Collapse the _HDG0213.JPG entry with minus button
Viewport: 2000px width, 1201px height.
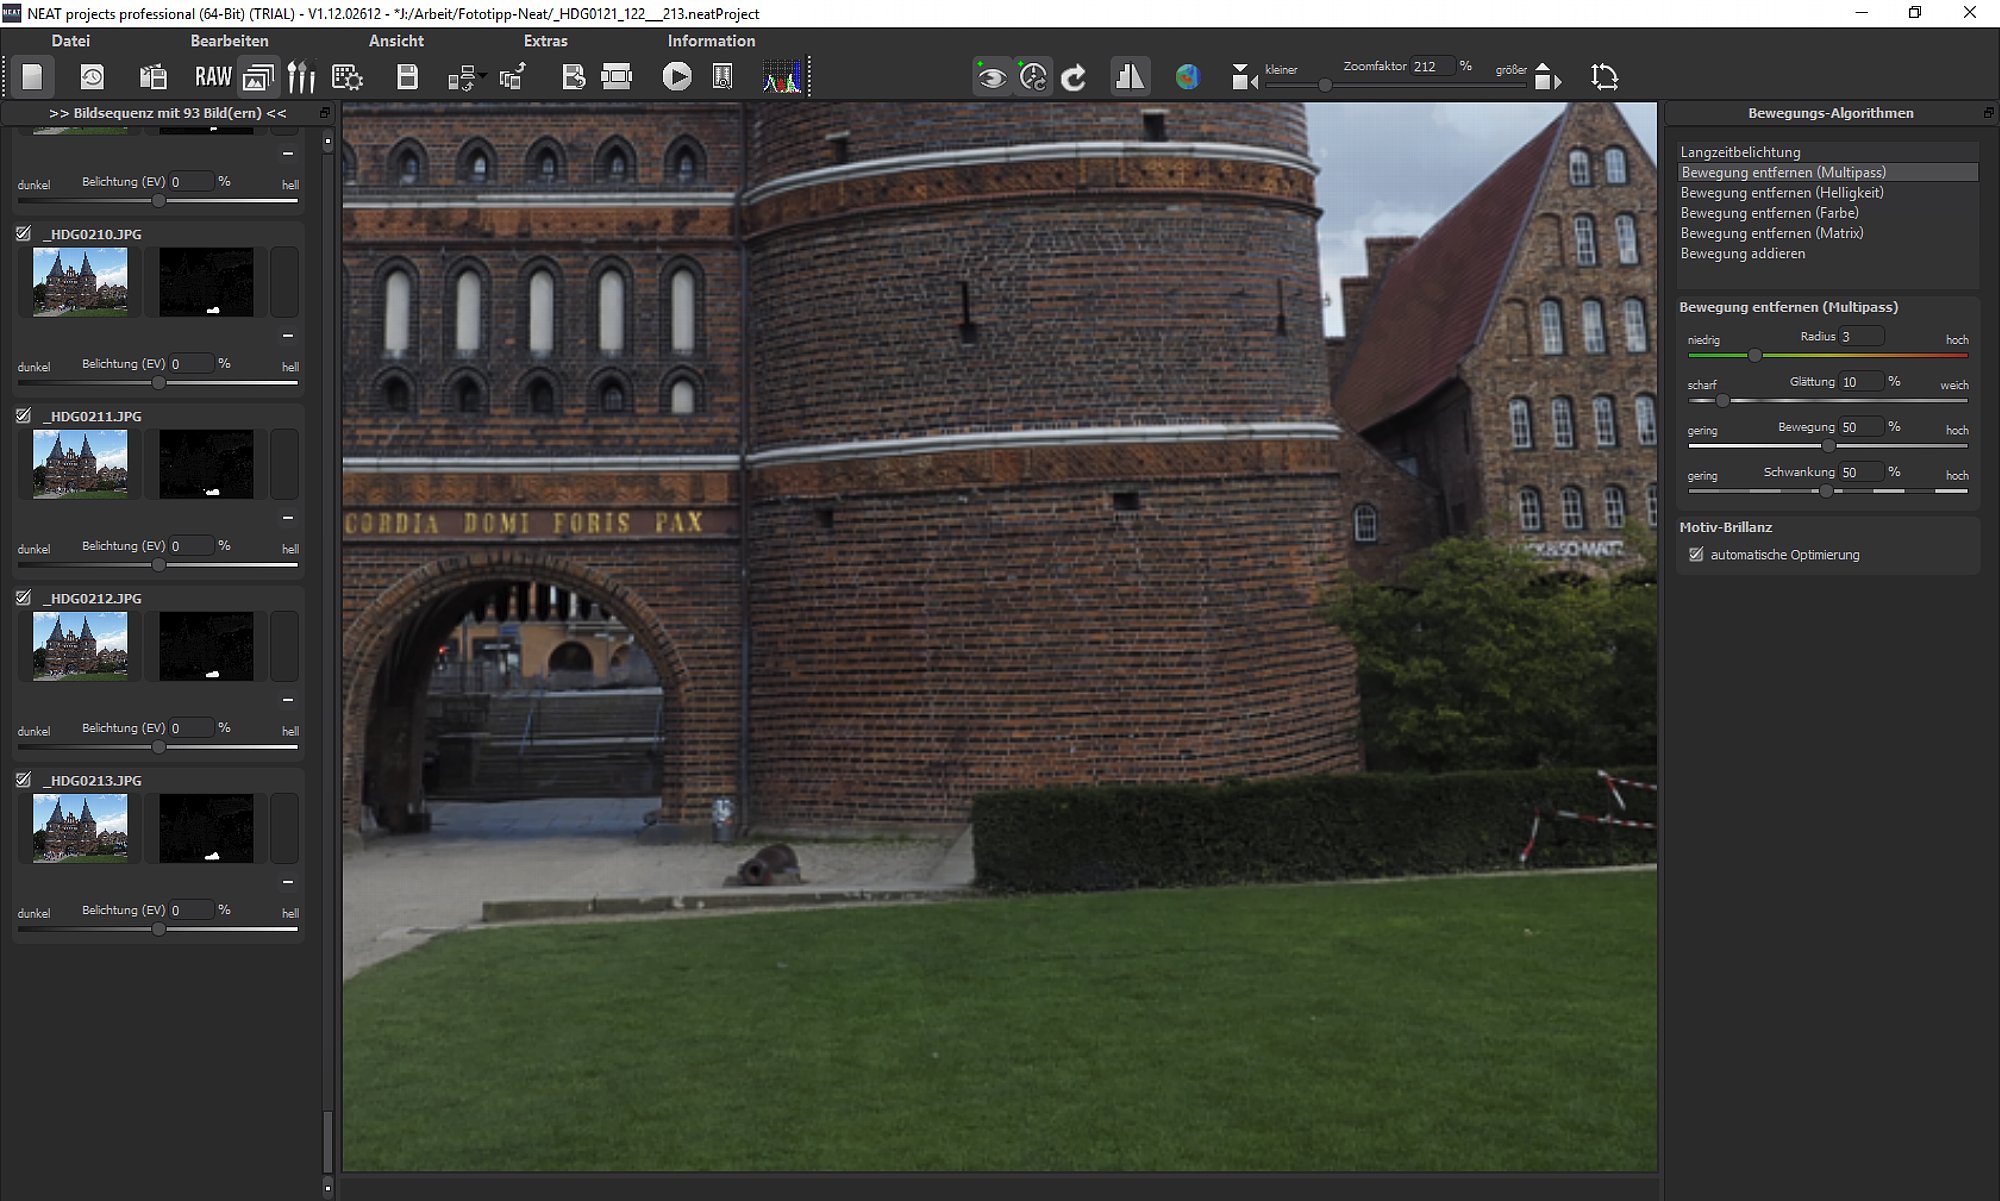pyautogui.click(x=288, y=882)
